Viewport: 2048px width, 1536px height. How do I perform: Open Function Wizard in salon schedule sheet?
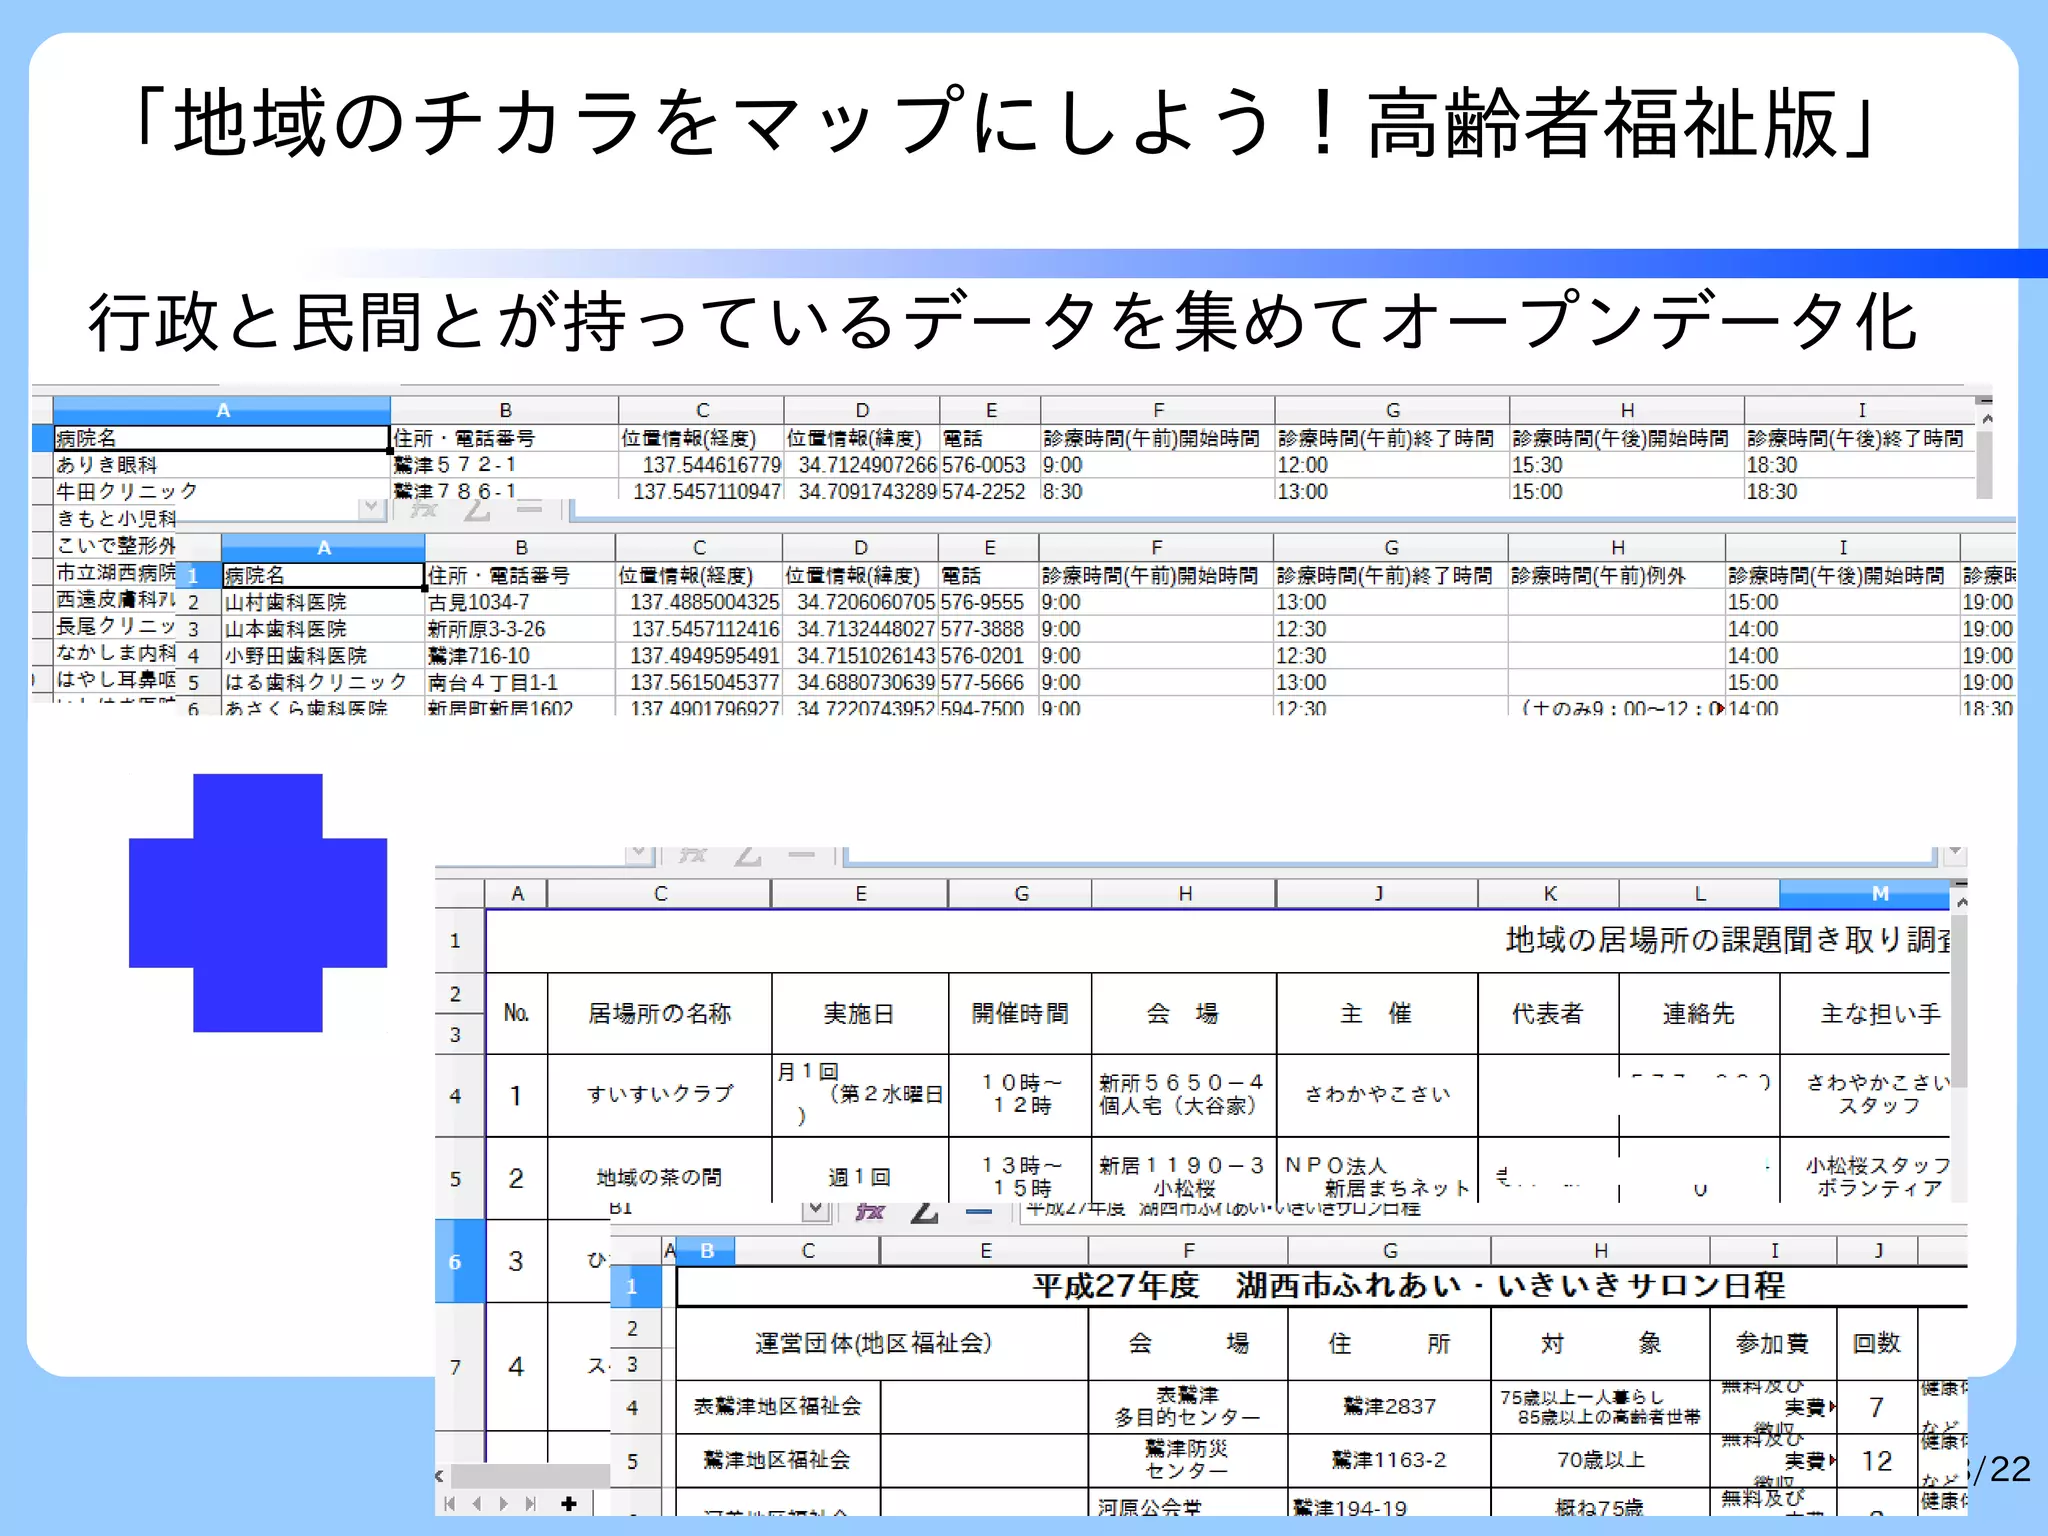click(870, 1211)
